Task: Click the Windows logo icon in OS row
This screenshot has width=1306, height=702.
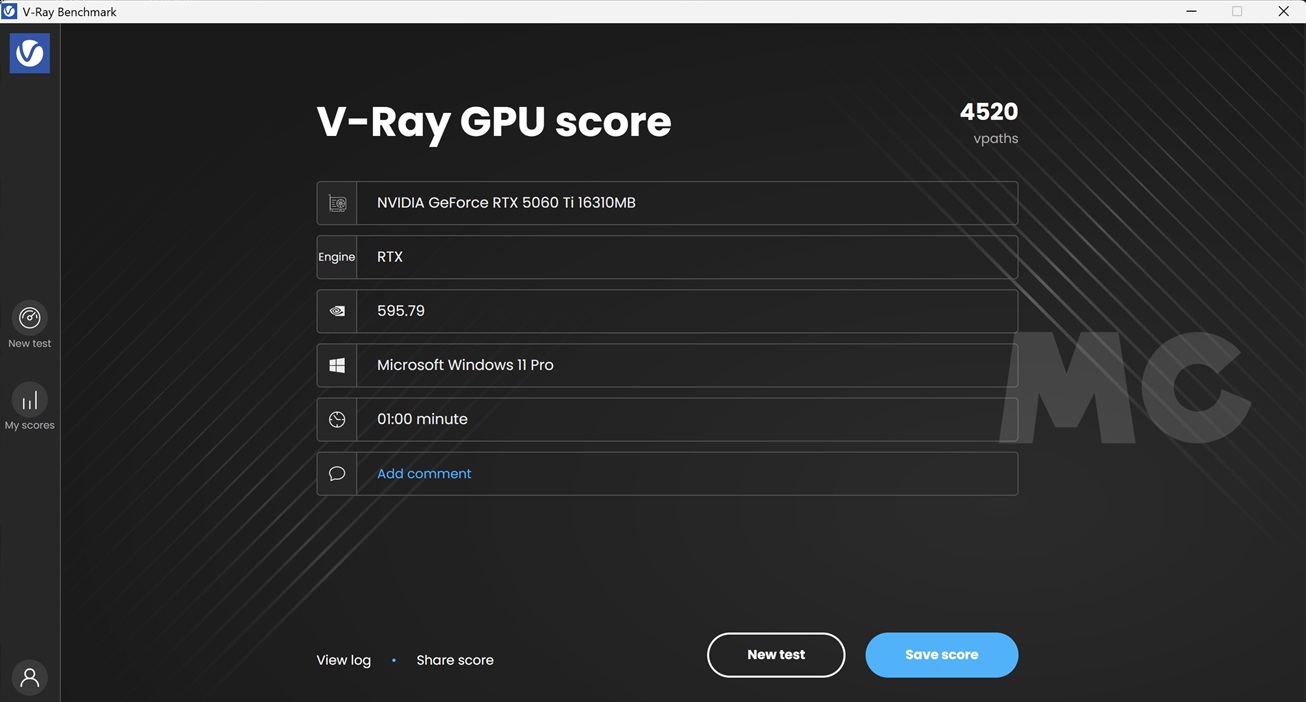Action: click(x=337, y=366)
